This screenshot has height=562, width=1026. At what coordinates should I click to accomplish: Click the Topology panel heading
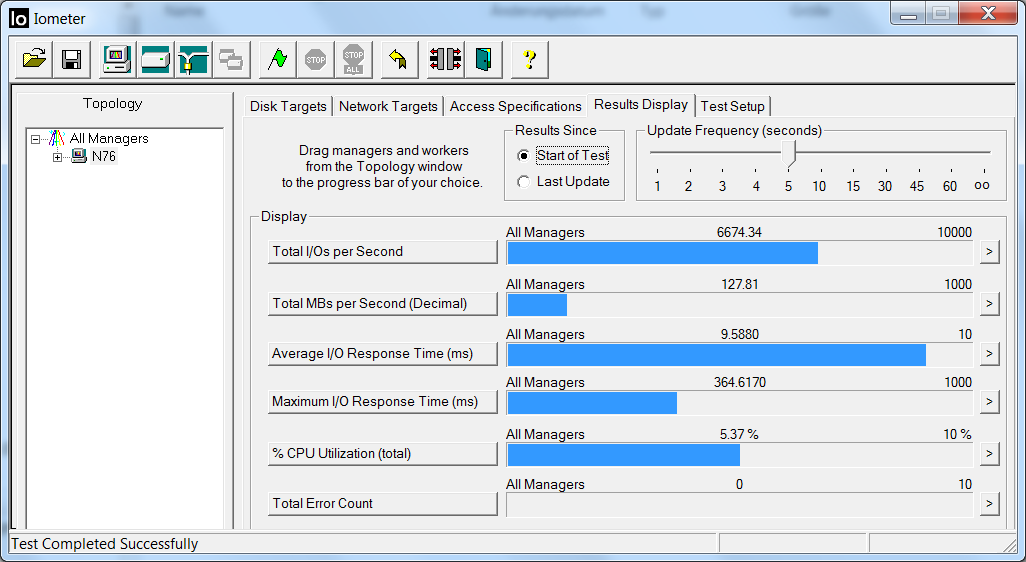pyautogui.click(x=113, y=103)
